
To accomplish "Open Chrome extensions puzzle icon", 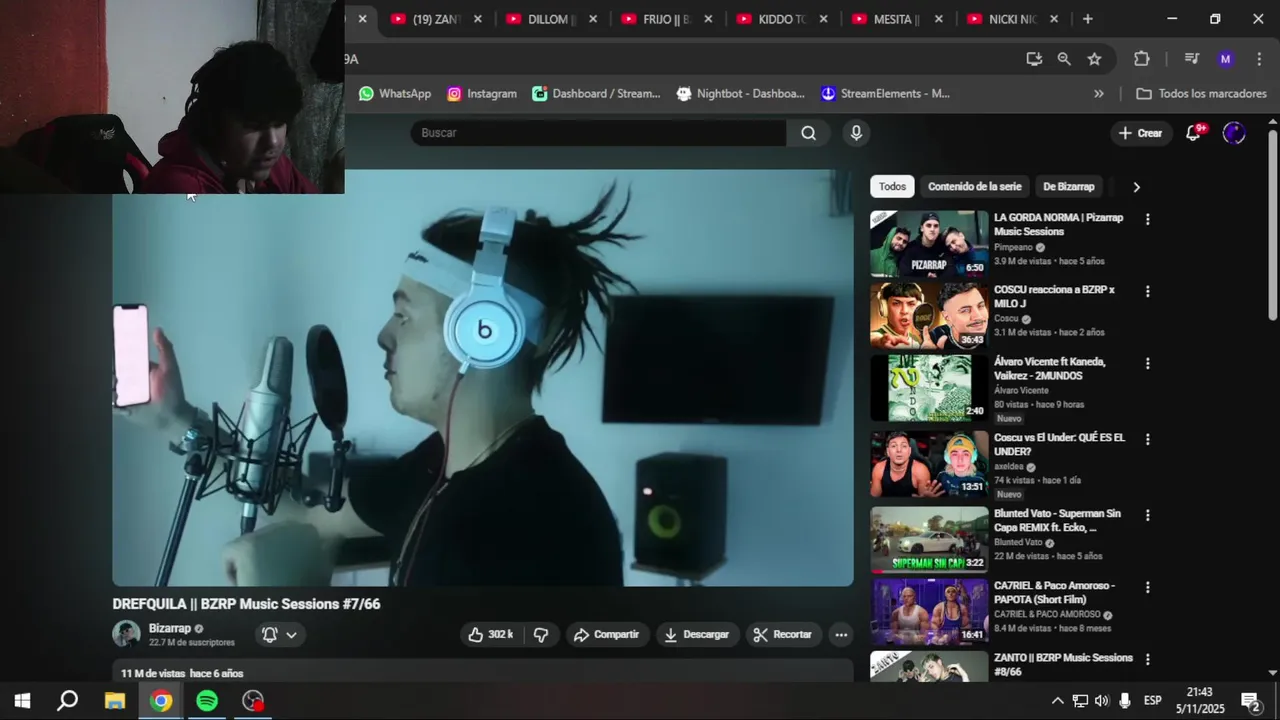I will [x=1142, y=59].
